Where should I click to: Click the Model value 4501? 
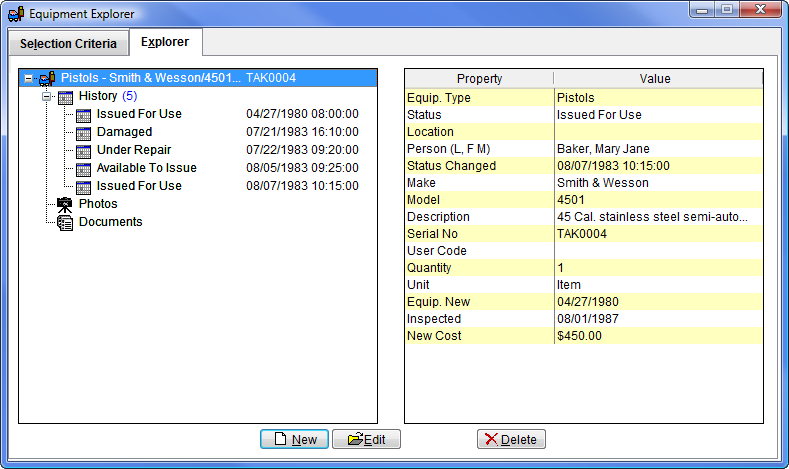point(571,200)
